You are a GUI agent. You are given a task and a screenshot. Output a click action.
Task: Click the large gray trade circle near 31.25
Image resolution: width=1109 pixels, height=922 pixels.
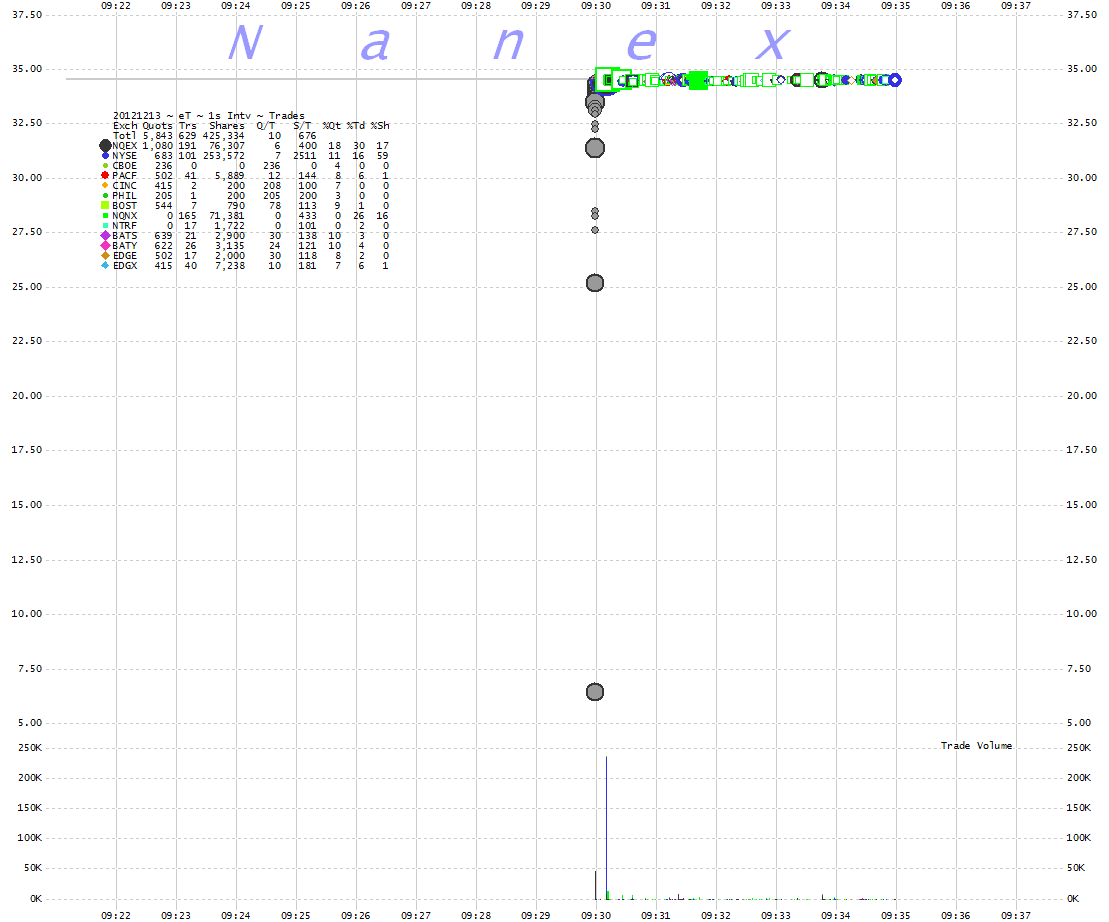pyautogui.click(x=595, y=148)
